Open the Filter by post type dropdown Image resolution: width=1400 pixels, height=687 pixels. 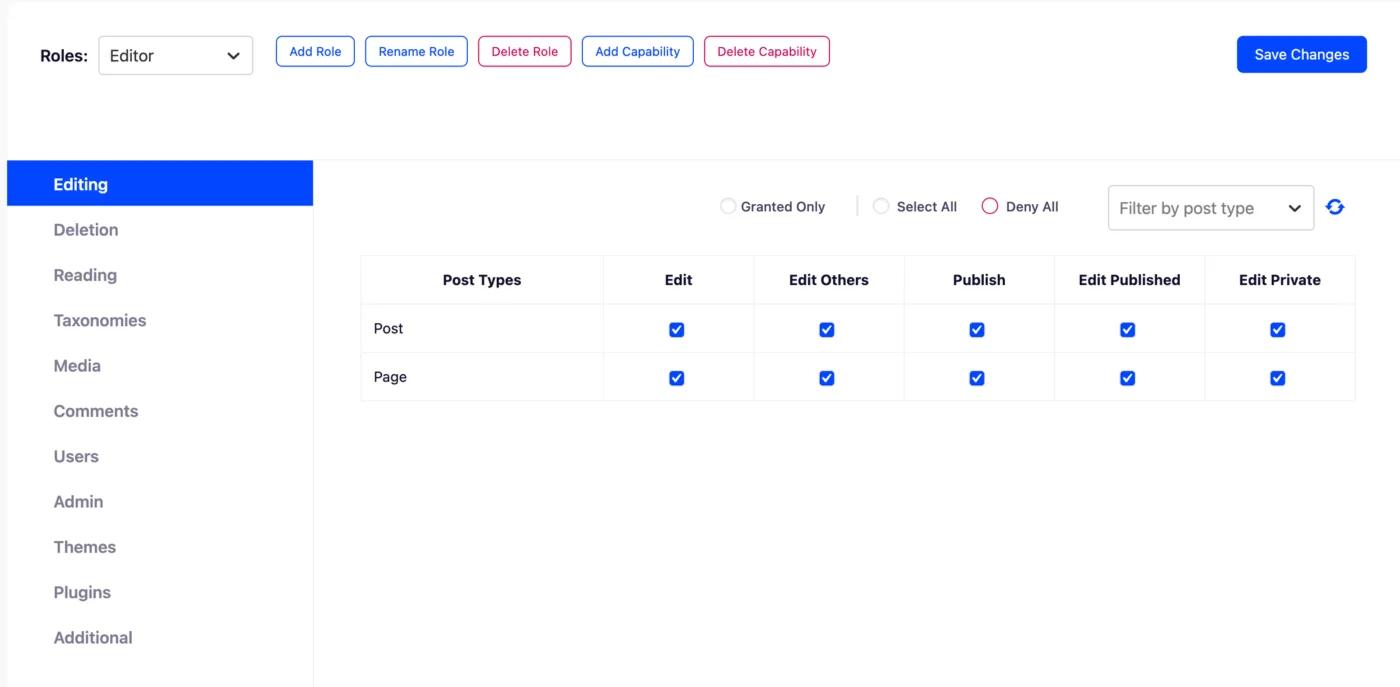coord(1211,208)
